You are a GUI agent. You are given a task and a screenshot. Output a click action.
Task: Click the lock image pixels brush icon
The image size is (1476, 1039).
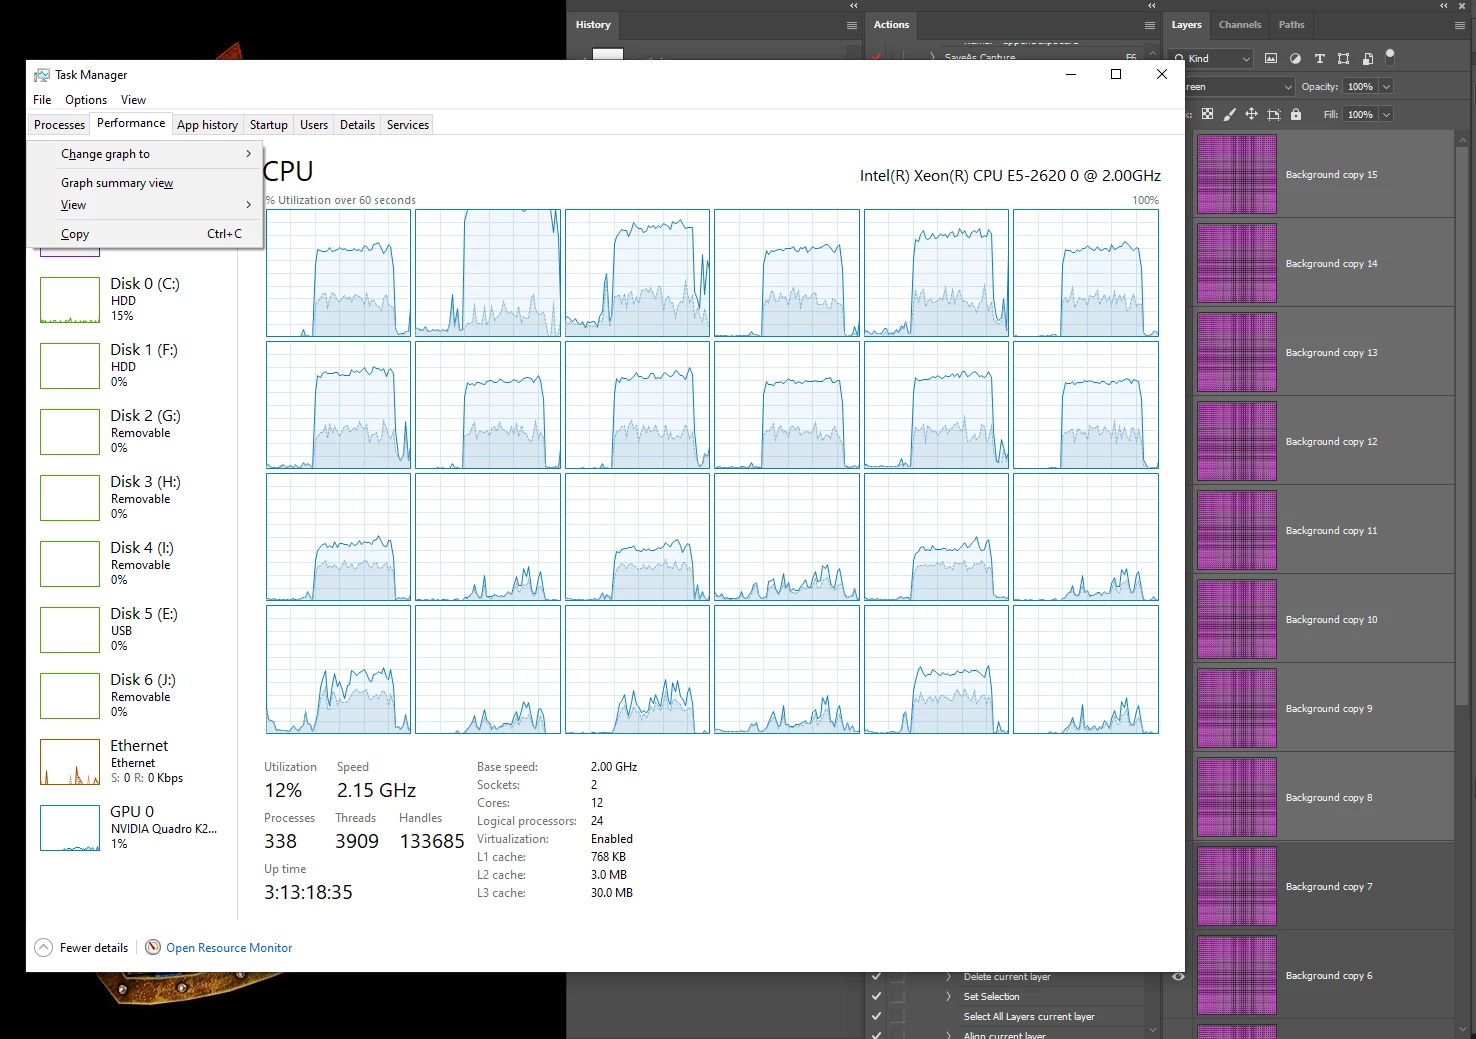point(1229,114)
